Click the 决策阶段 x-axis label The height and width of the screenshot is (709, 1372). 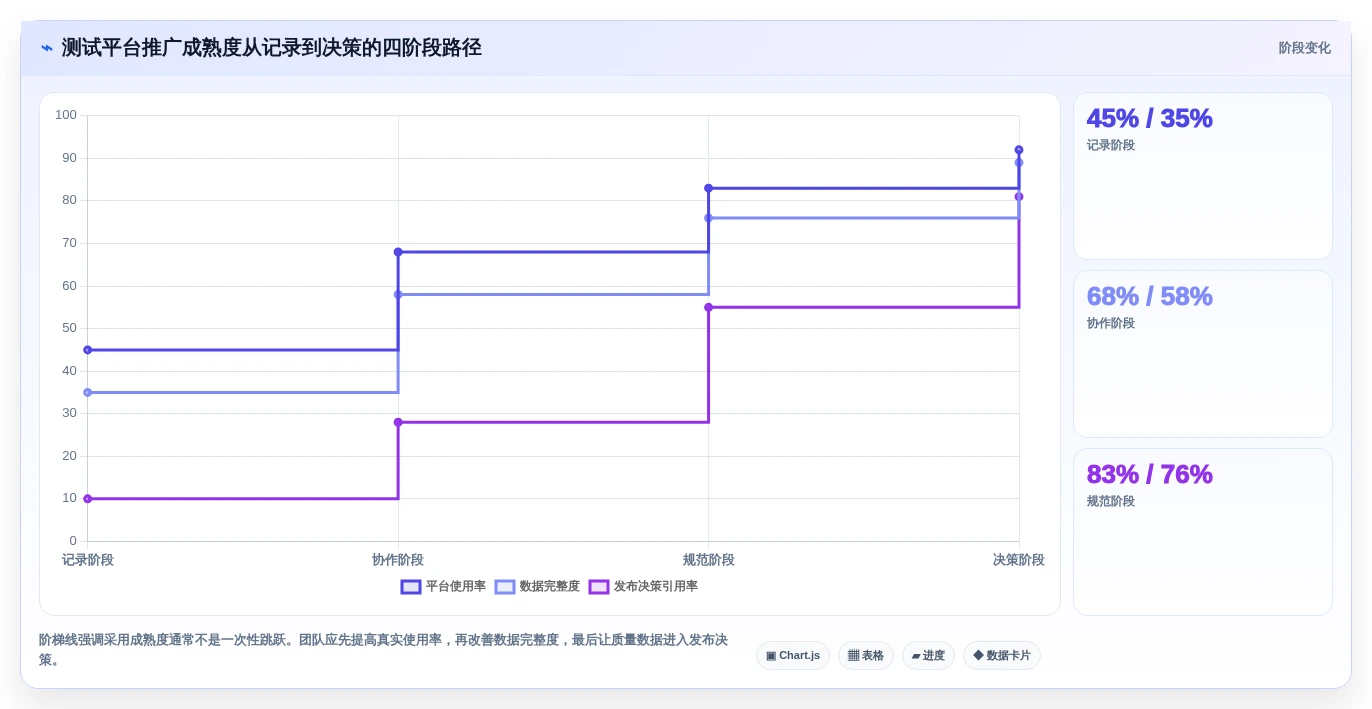click(1019, 560)
